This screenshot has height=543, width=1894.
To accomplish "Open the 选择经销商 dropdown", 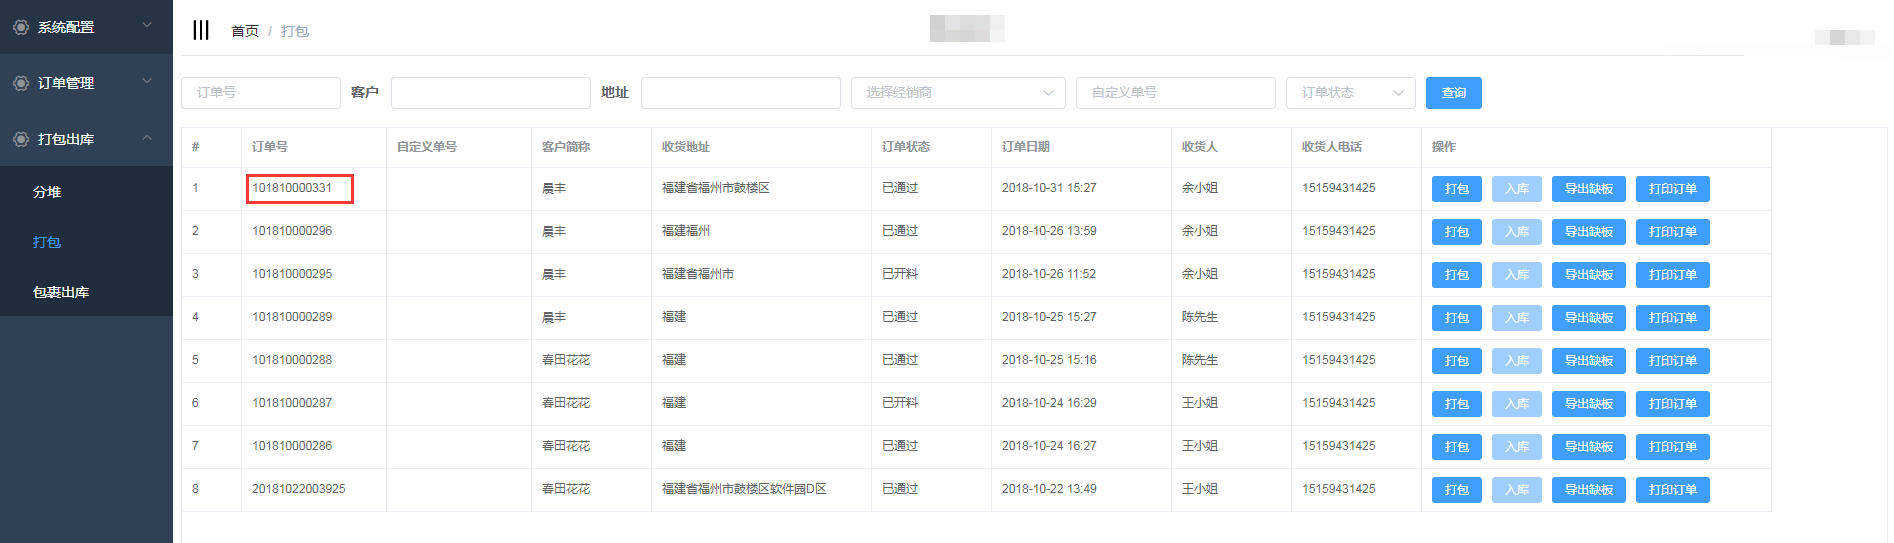I will click(x=958, y=93).
